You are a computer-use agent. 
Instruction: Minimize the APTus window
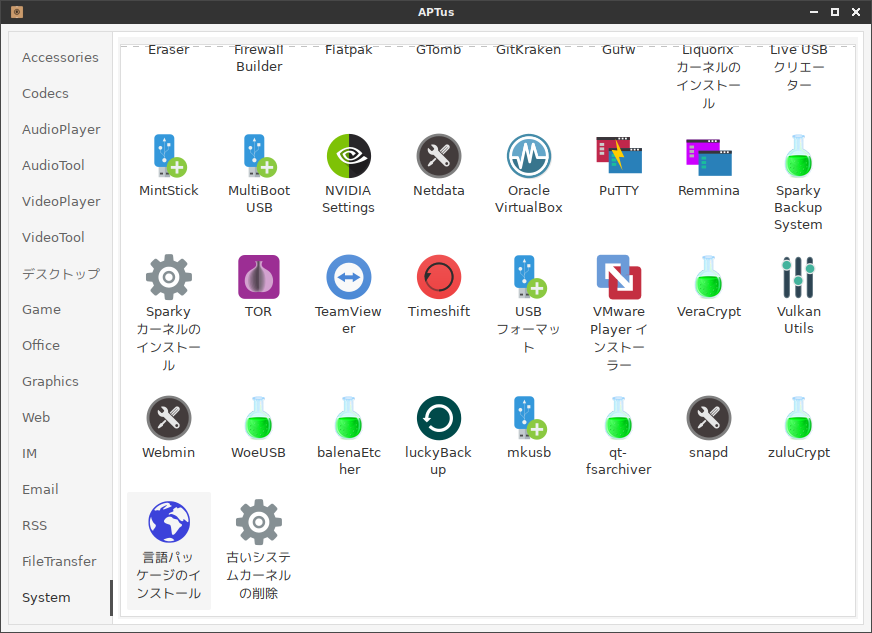[x=814, y=12]
